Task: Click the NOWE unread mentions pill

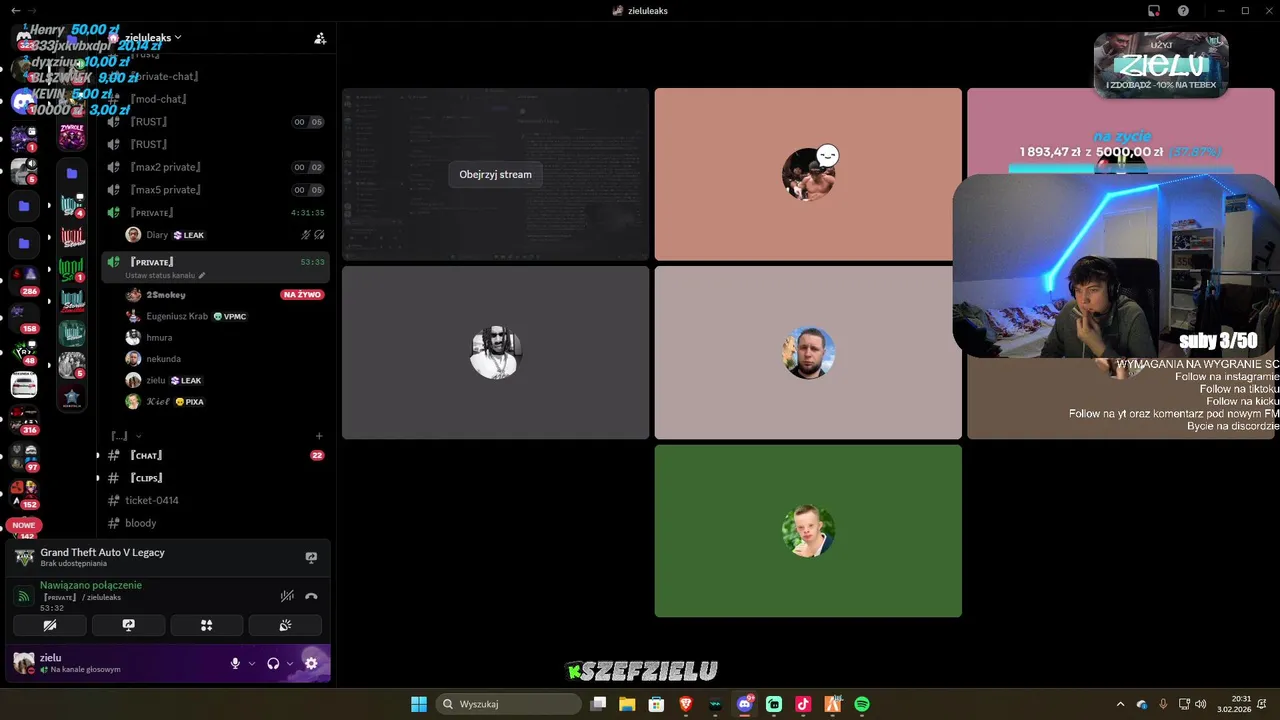Action: (24, 525)
